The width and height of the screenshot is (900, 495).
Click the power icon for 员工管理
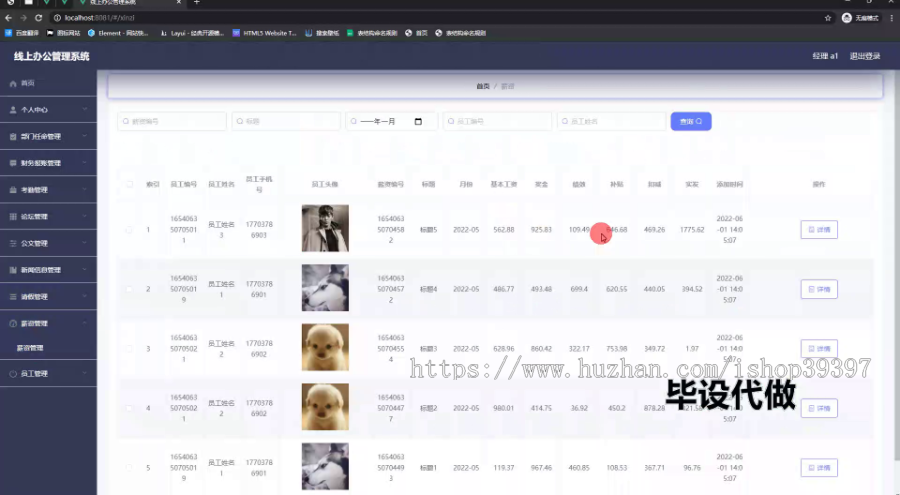13,374
